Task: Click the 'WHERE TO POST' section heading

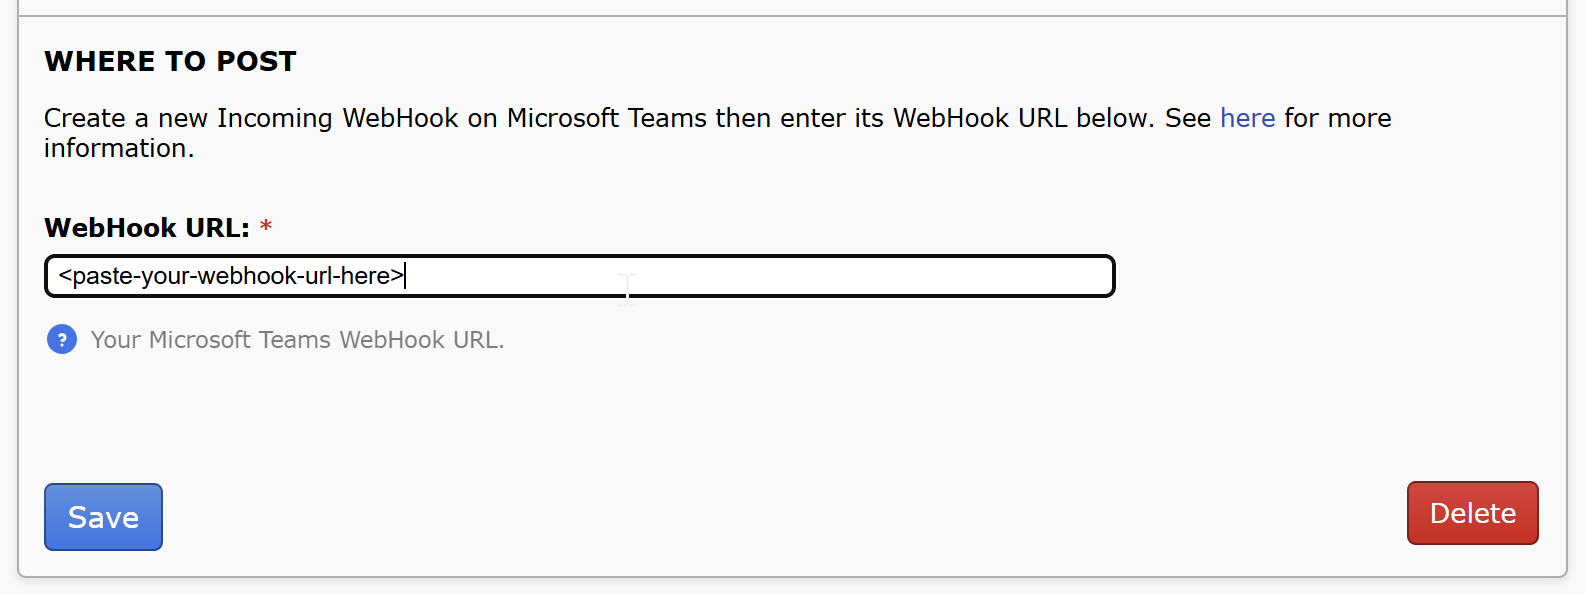Action: 170,61
